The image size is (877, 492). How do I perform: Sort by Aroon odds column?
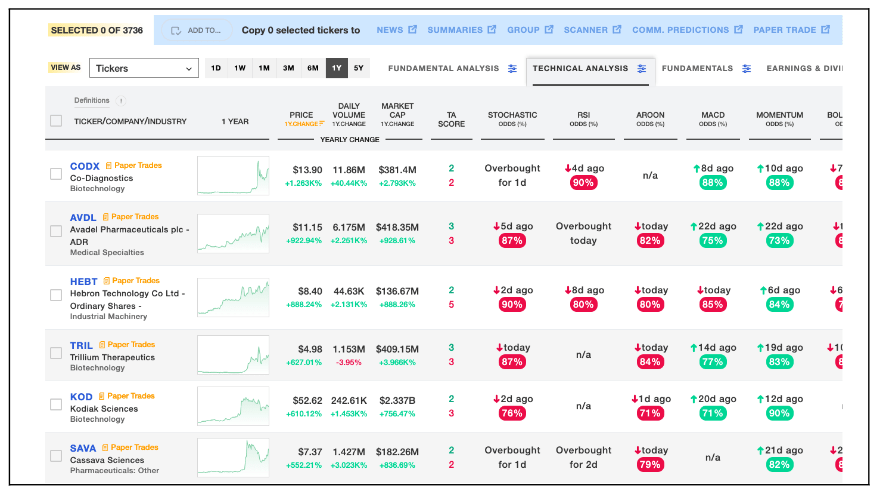click(x=650, y=119)
